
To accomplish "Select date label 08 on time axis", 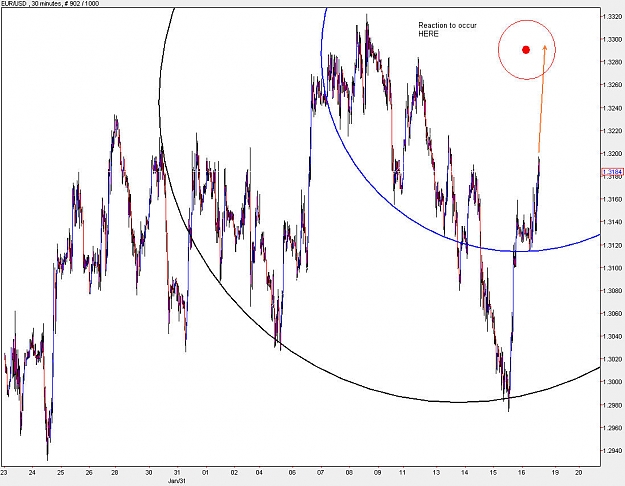I will [x=349, y=473].
